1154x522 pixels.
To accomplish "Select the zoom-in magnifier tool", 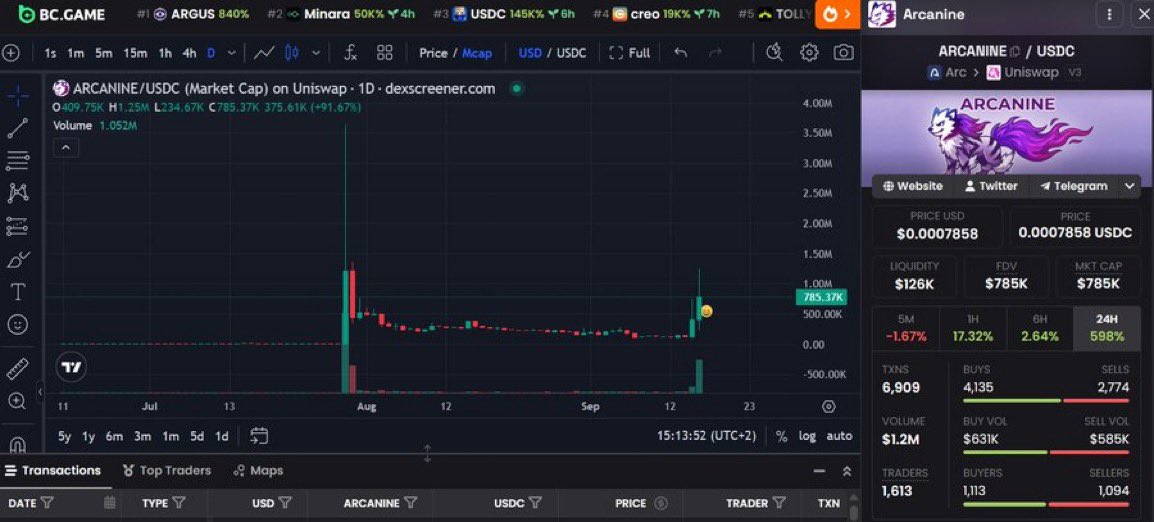I will pos(18,401).
